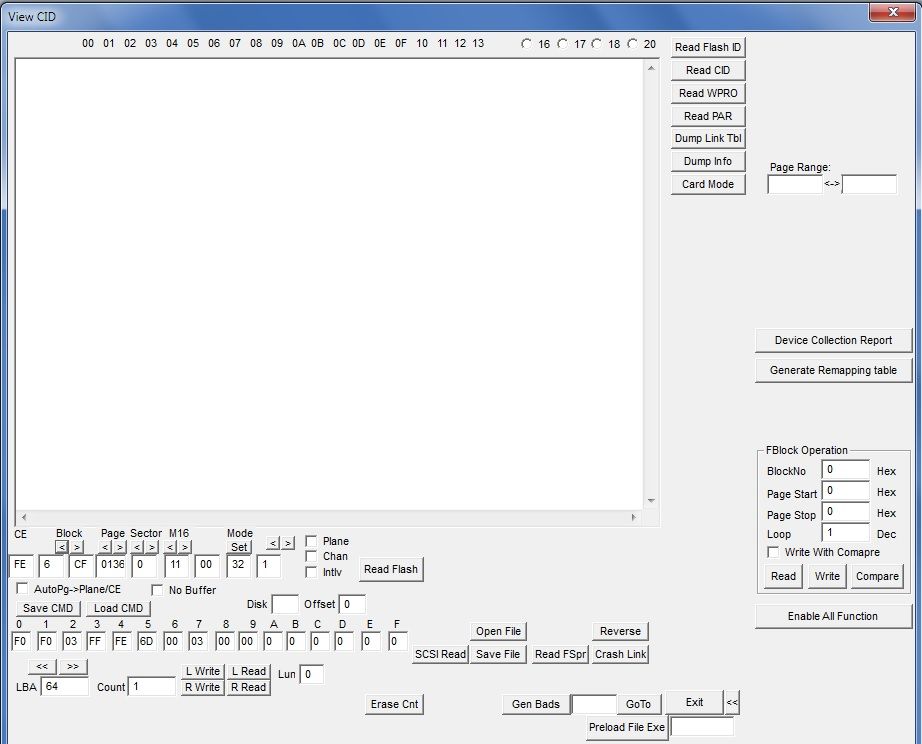Increment Block with right arrow
The width and height of the screenshot is (922, 744).
77,547
